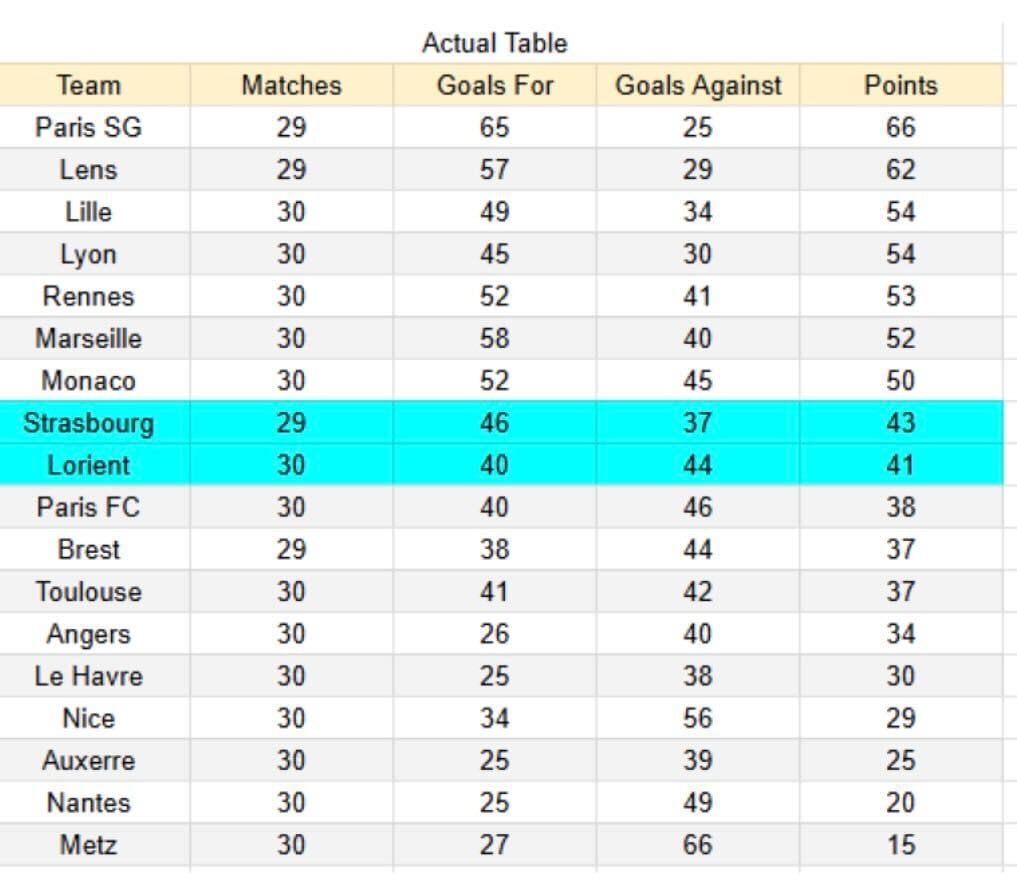Viewport: 1017px width, 882px height.
Task: Click Lens points value 62
Action: pos(901,169)
